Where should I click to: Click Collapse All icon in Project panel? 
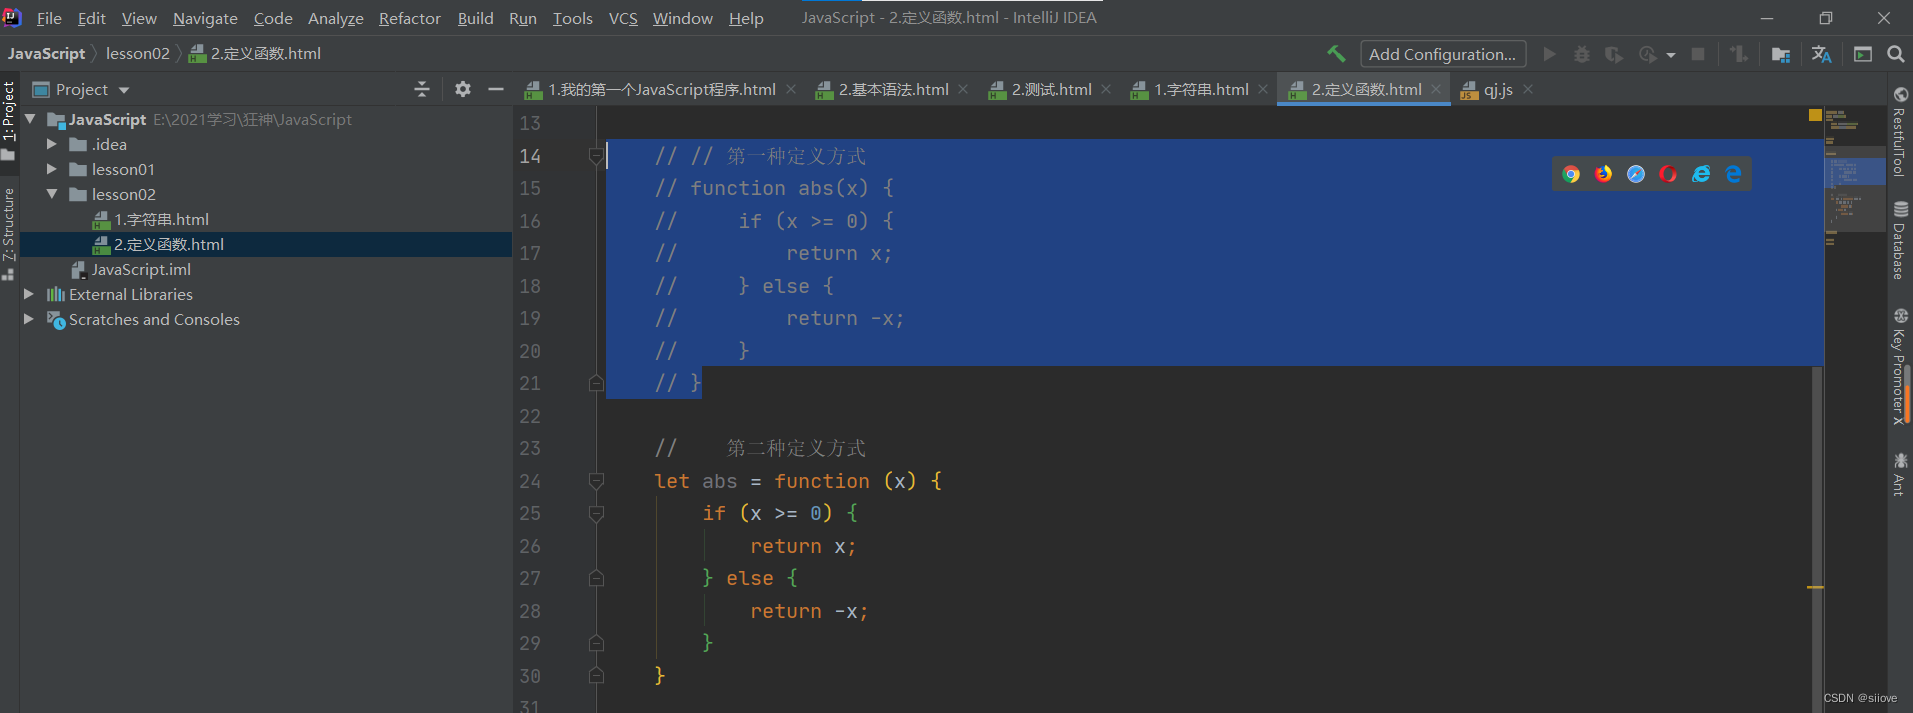pyautogui.click(x=422, y=89)
